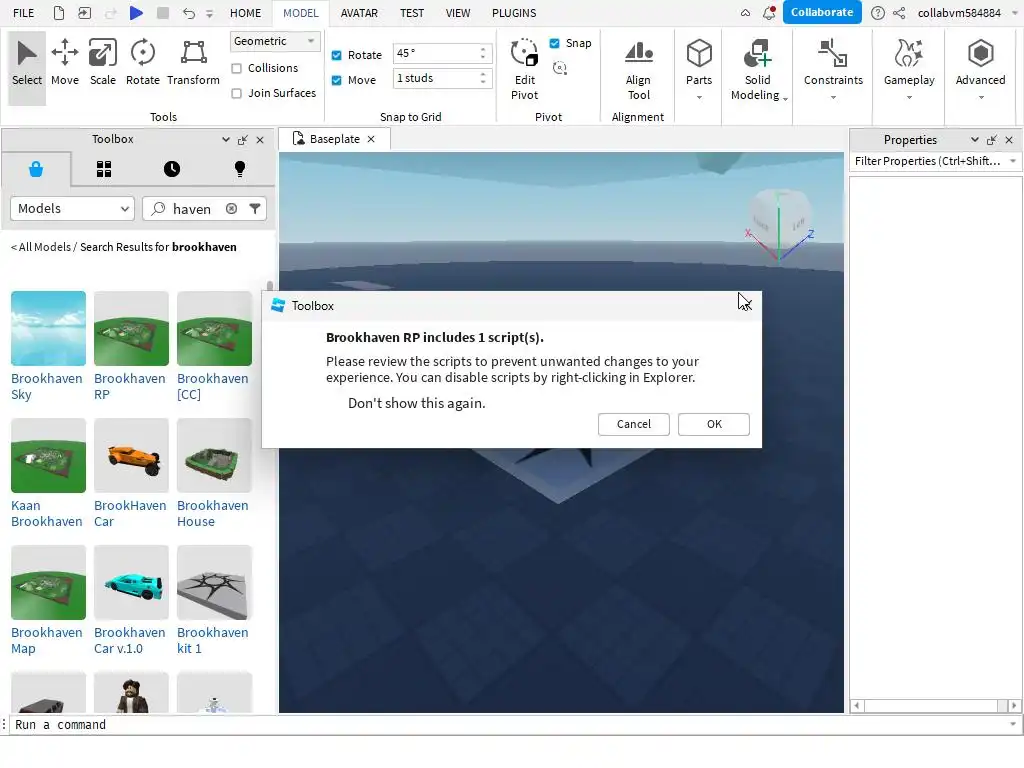The image size is (1024, 768).
Task: Tick "Don't show this again" option
Action: pyautogui.click(x=417, y=403)
